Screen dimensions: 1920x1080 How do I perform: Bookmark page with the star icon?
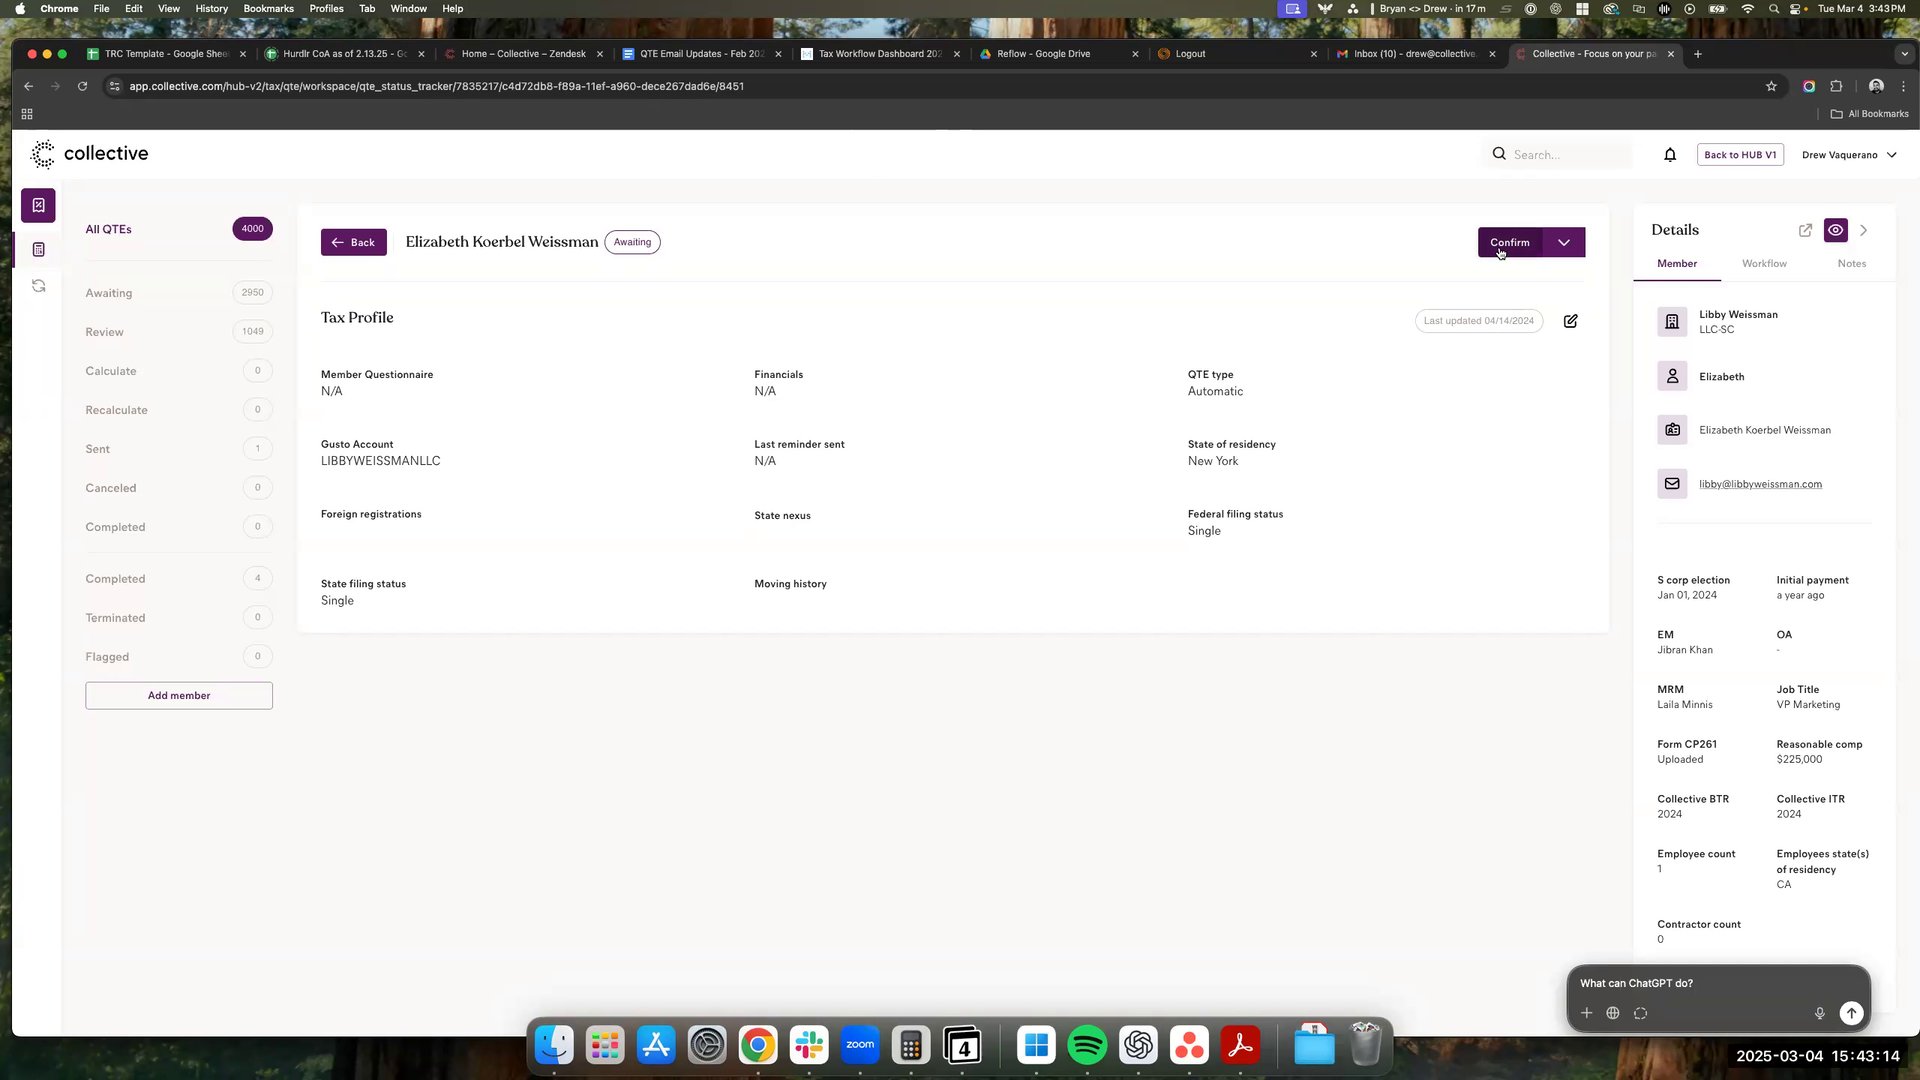click(x=1771, y=86)
